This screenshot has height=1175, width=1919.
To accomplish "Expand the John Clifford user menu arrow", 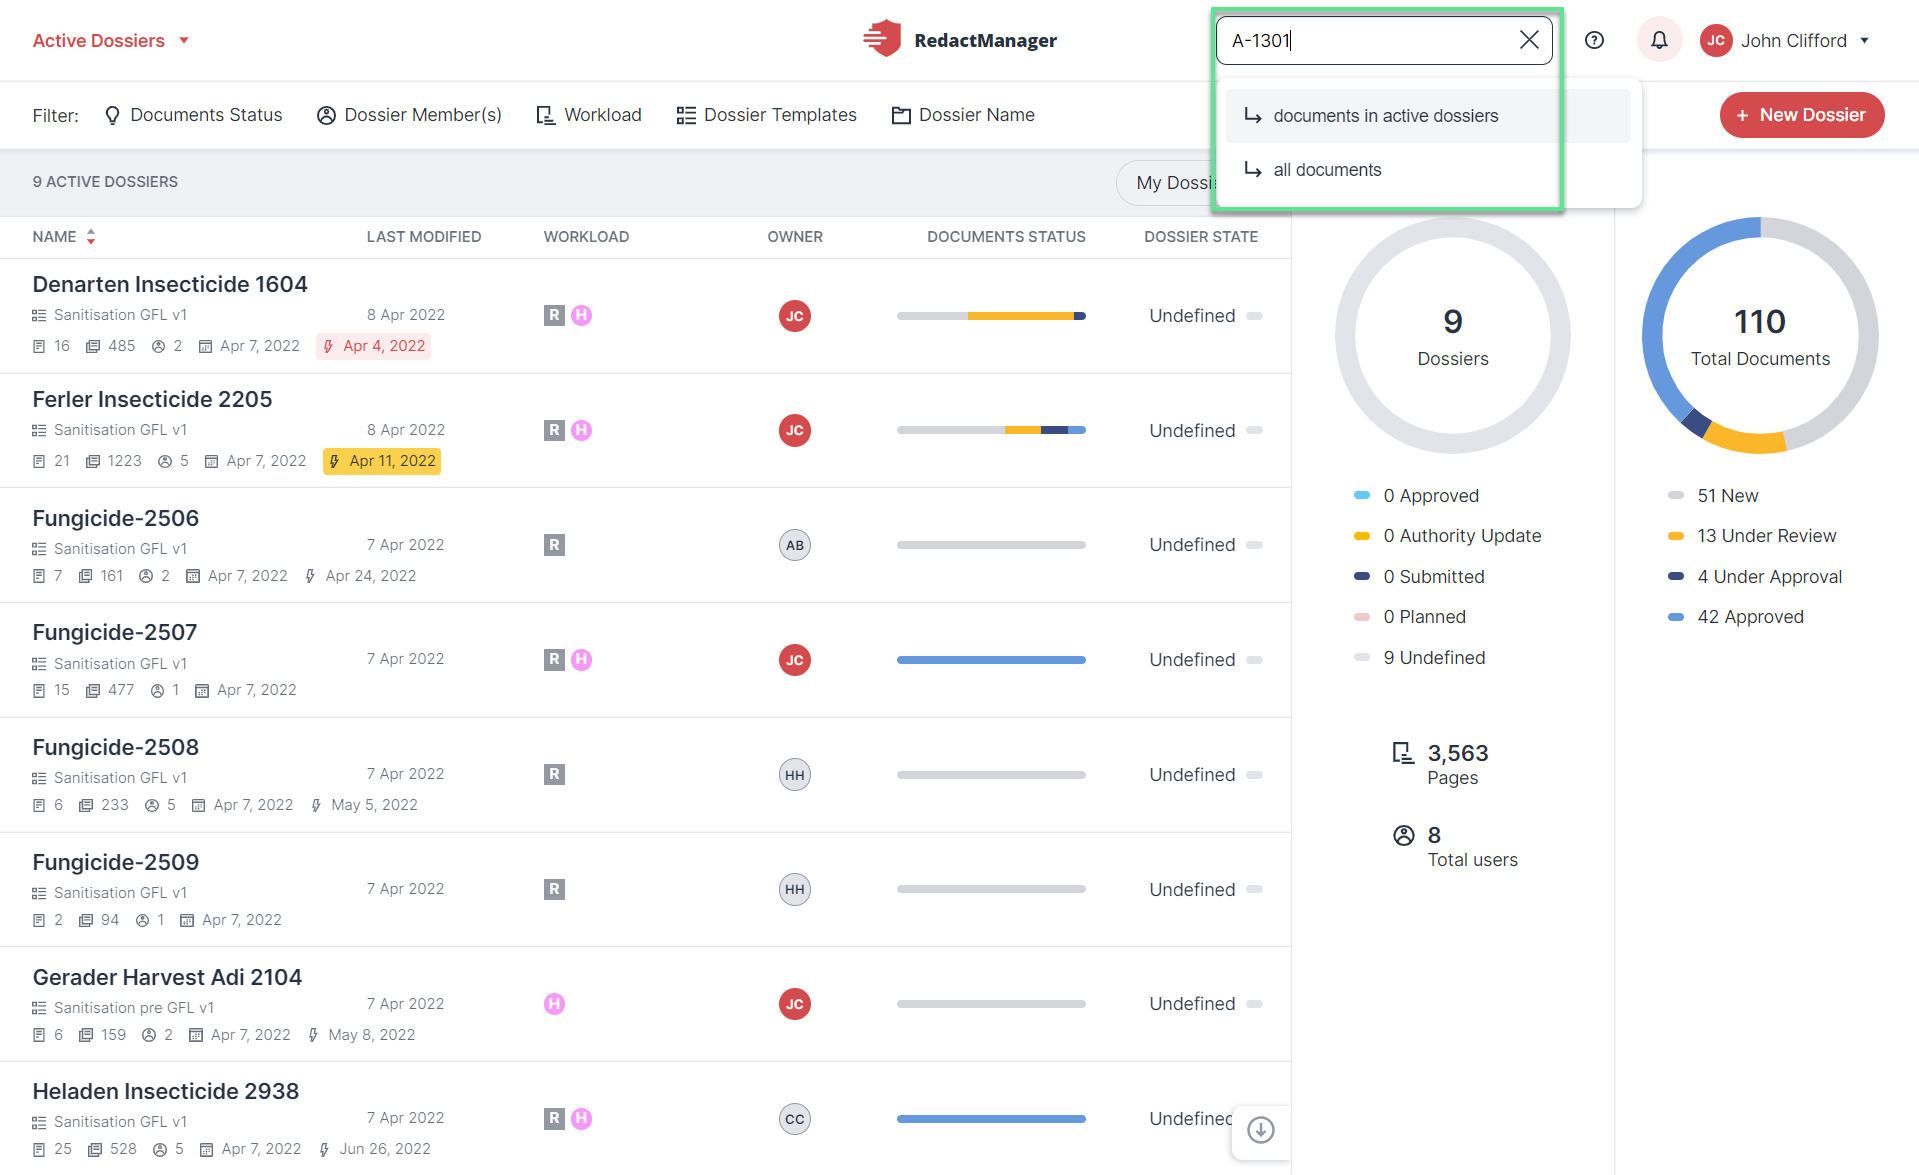I will pos(1865,41).
